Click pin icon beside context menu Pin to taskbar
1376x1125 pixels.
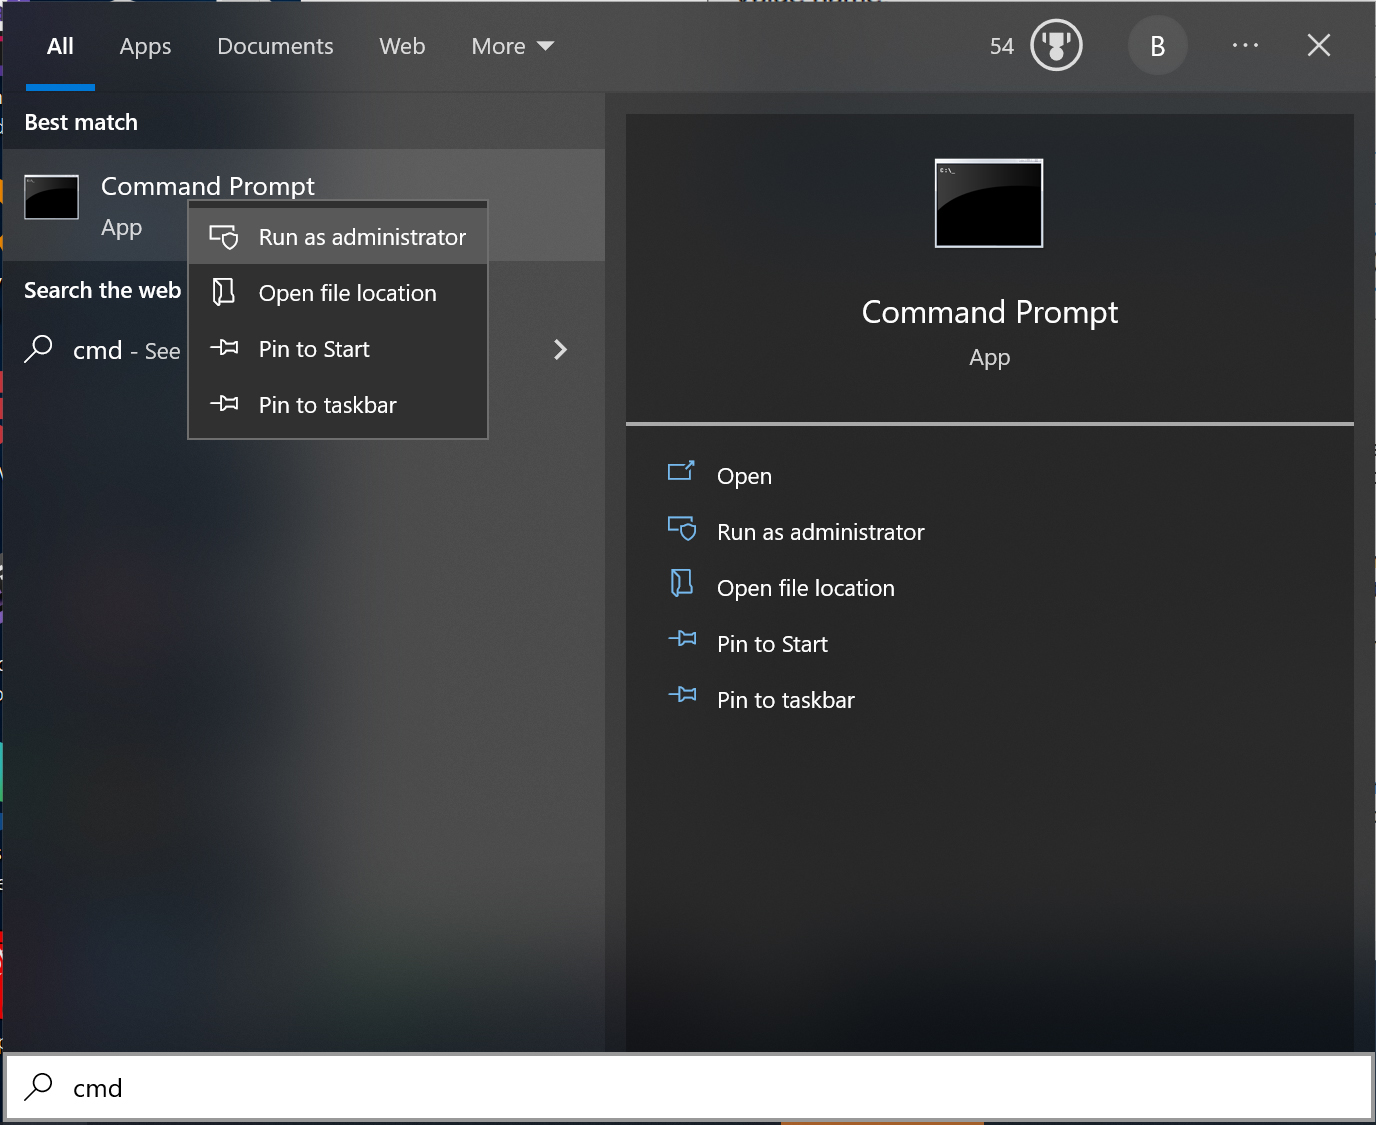pyautogui.click(x=224, y=404)
